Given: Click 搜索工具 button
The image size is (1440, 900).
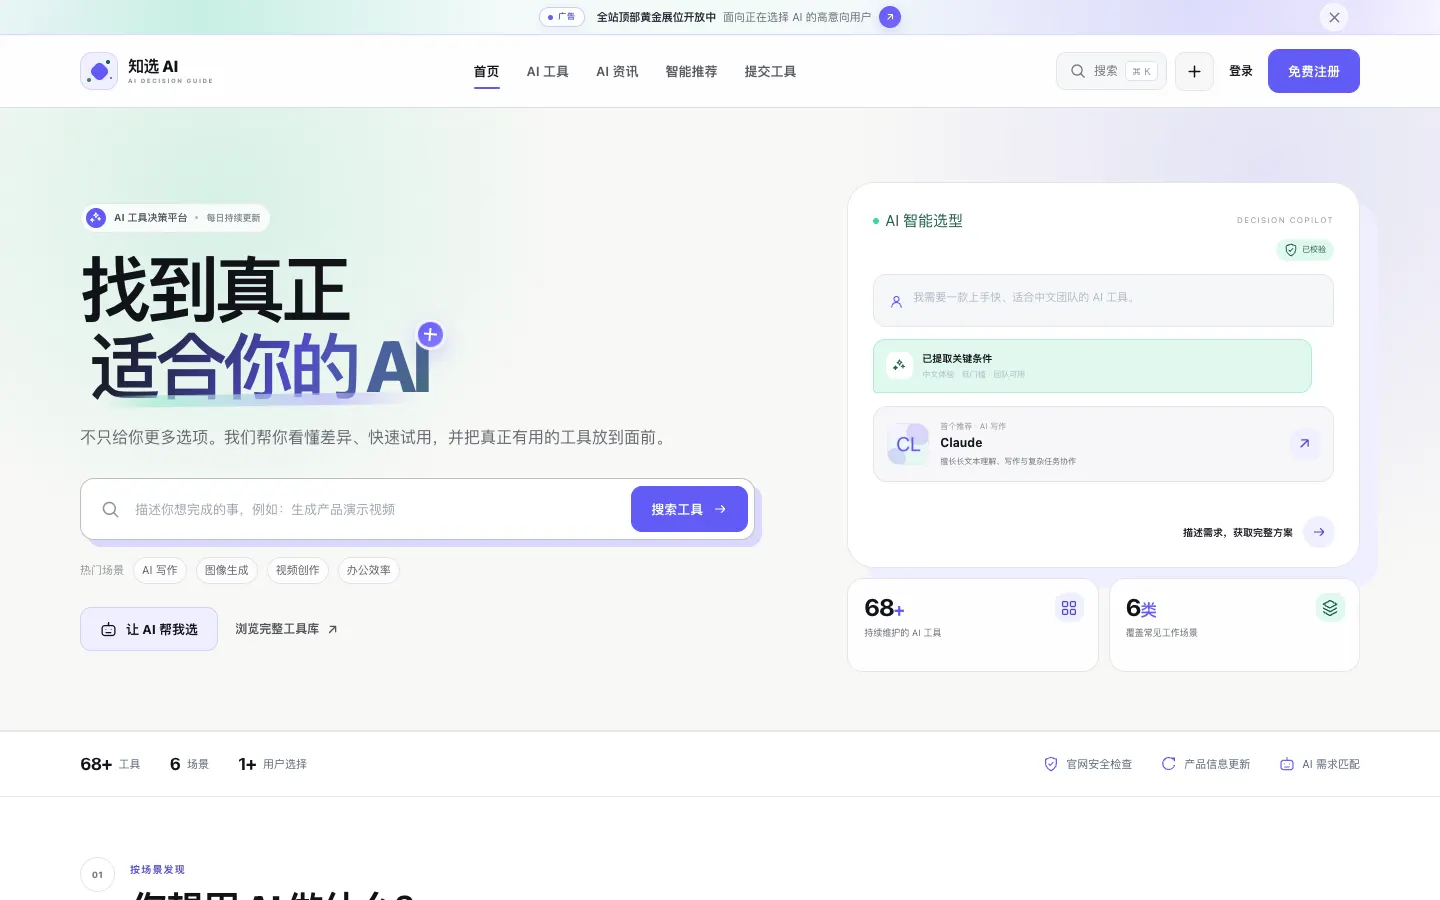Looking at the screenshot, I should pos(689,509).
